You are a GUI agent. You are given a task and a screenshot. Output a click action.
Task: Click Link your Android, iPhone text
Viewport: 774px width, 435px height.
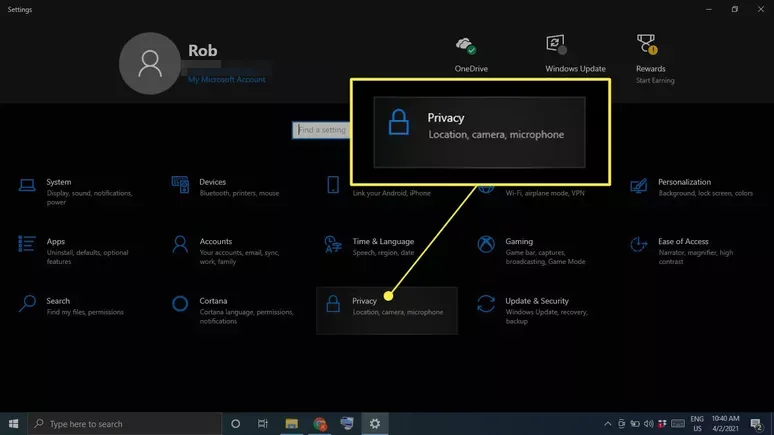pos(391,193)
